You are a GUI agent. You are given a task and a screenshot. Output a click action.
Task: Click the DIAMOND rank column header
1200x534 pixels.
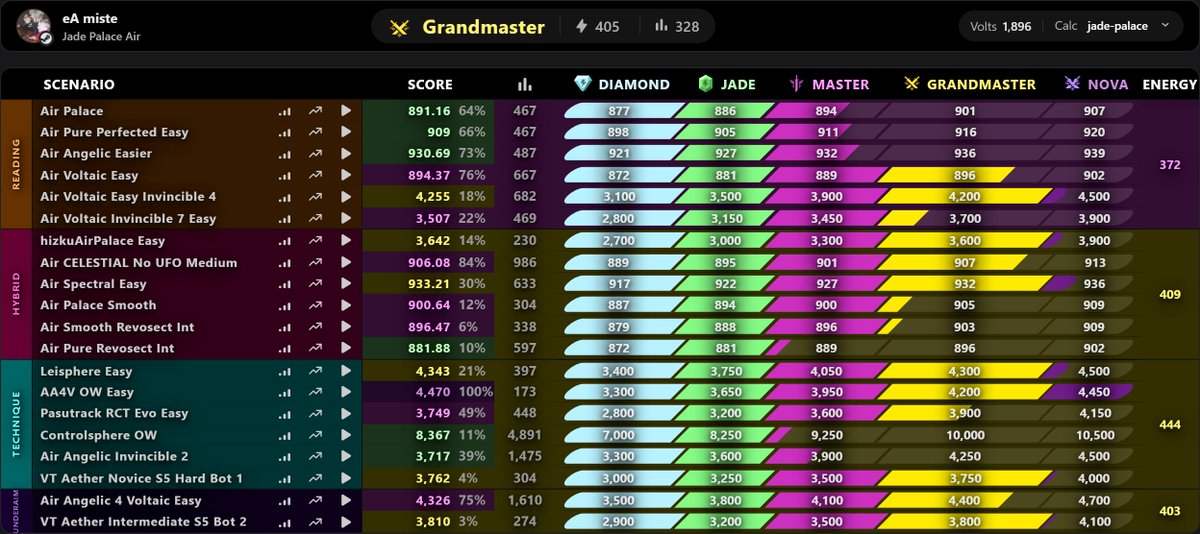[621, 84]
